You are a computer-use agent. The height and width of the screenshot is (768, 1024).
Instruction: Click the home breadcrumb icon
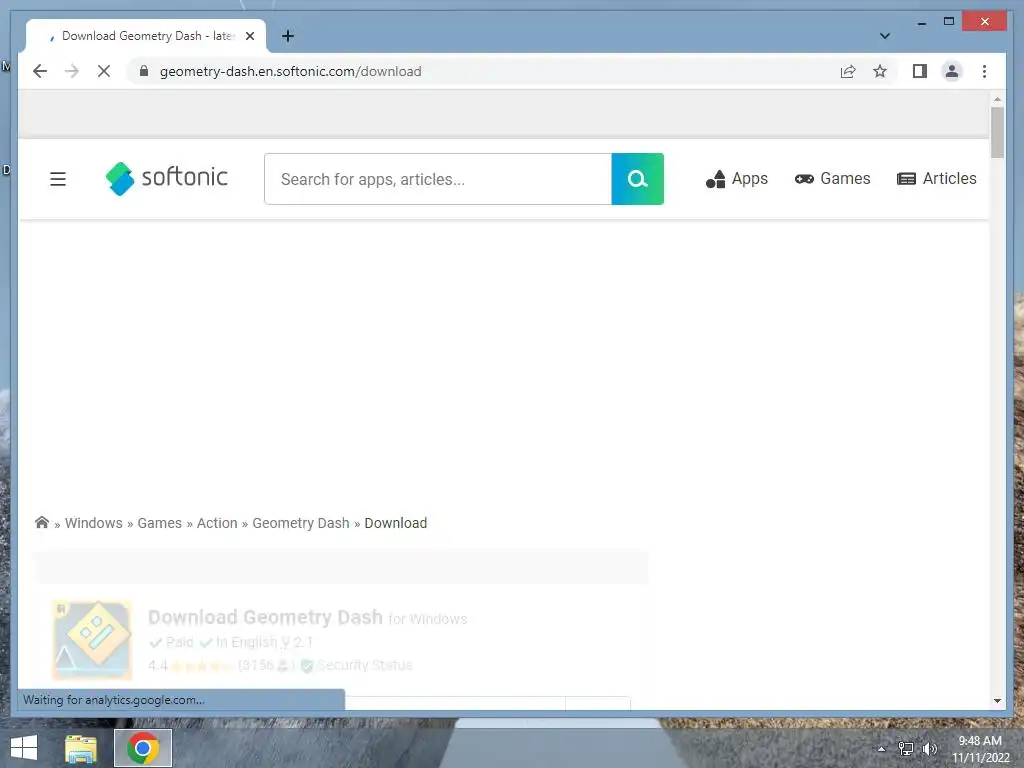42,522
